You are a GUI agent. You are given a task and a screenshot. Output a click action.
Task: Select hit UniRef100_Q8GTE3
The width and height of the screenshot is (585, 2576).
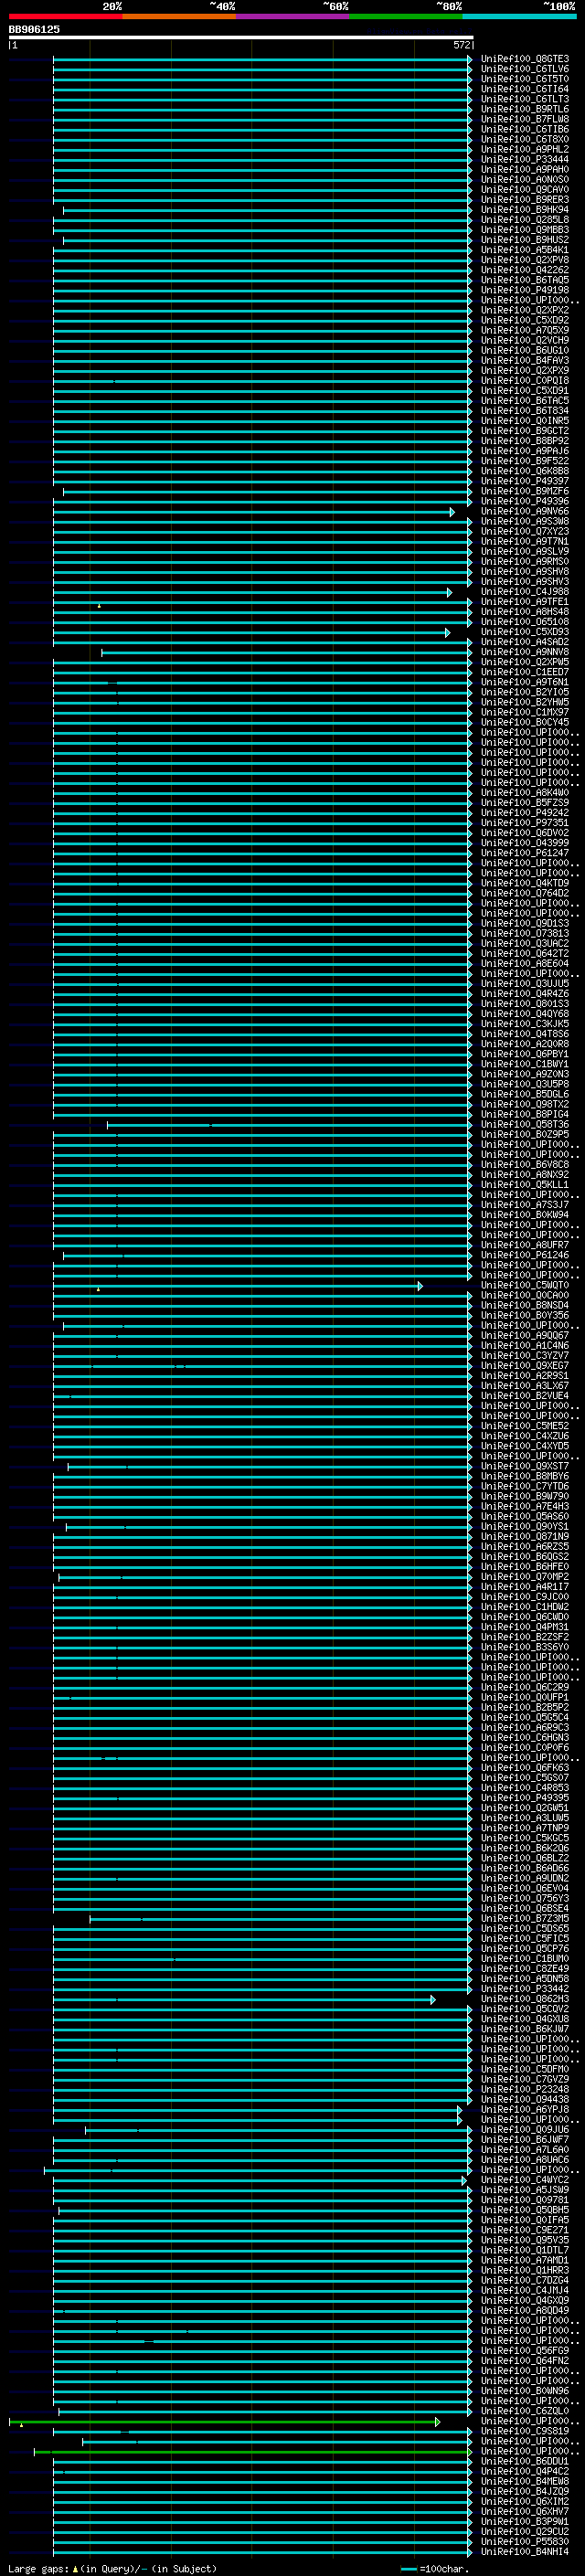[525, 59]
